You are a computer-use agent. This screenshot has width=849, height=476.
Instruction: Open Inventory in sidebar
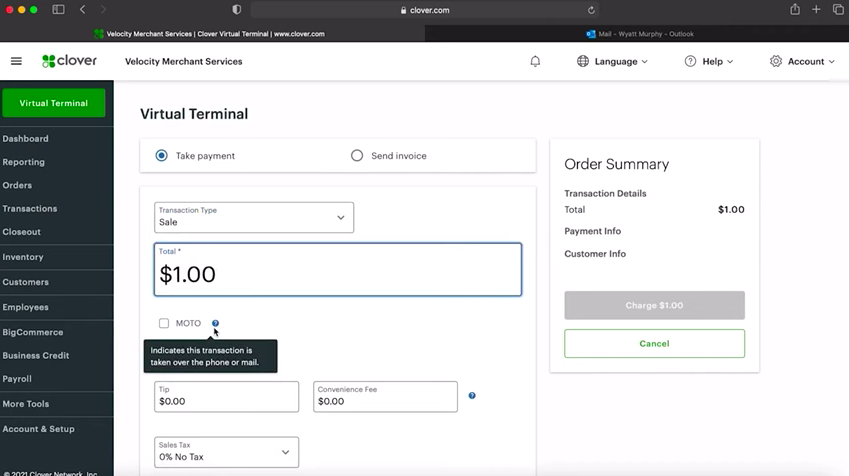pyautogui.click(x=23, y=257)
